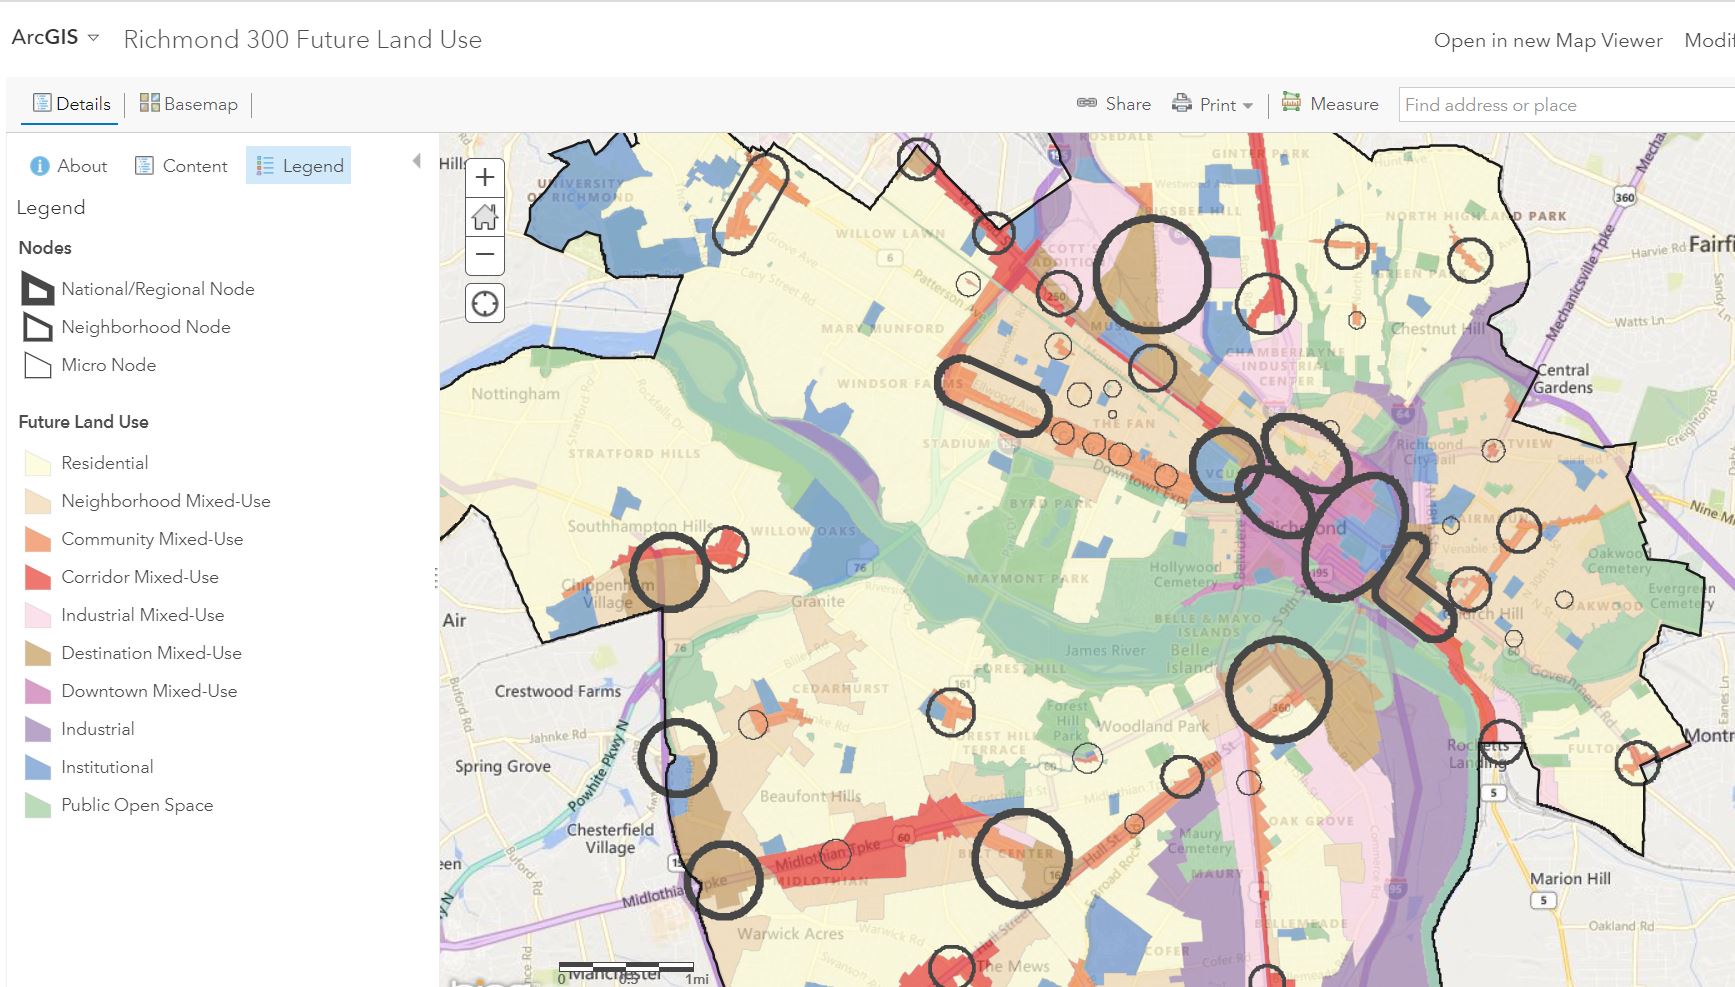1735x987 pixels.
Task: Zoom in on the map
Action: click(485, 177)
